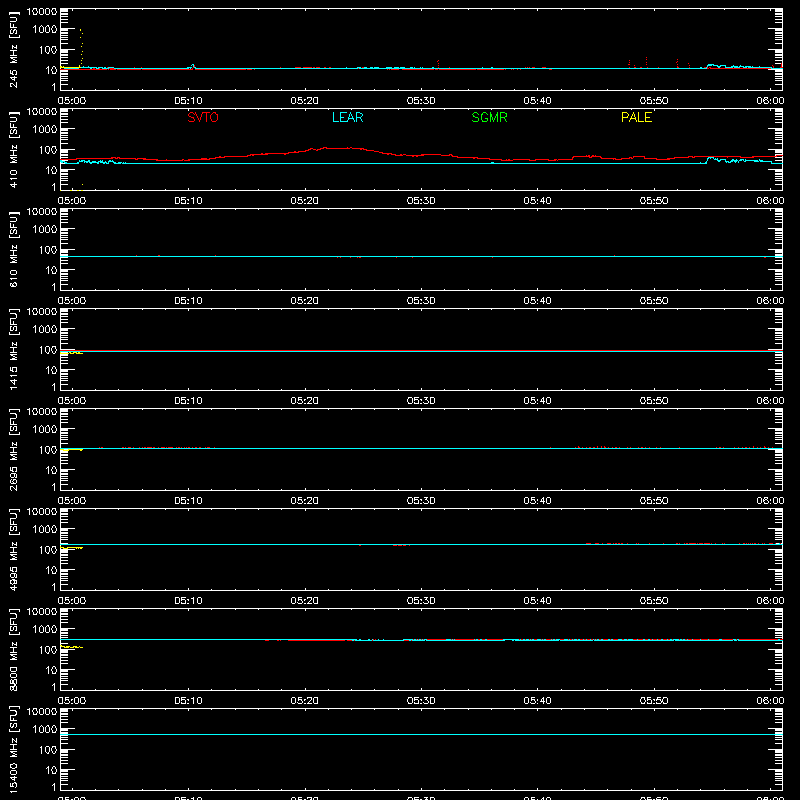
Task: Select the '2695 MHz [SFU]' axis label
Action: [13, 449]
